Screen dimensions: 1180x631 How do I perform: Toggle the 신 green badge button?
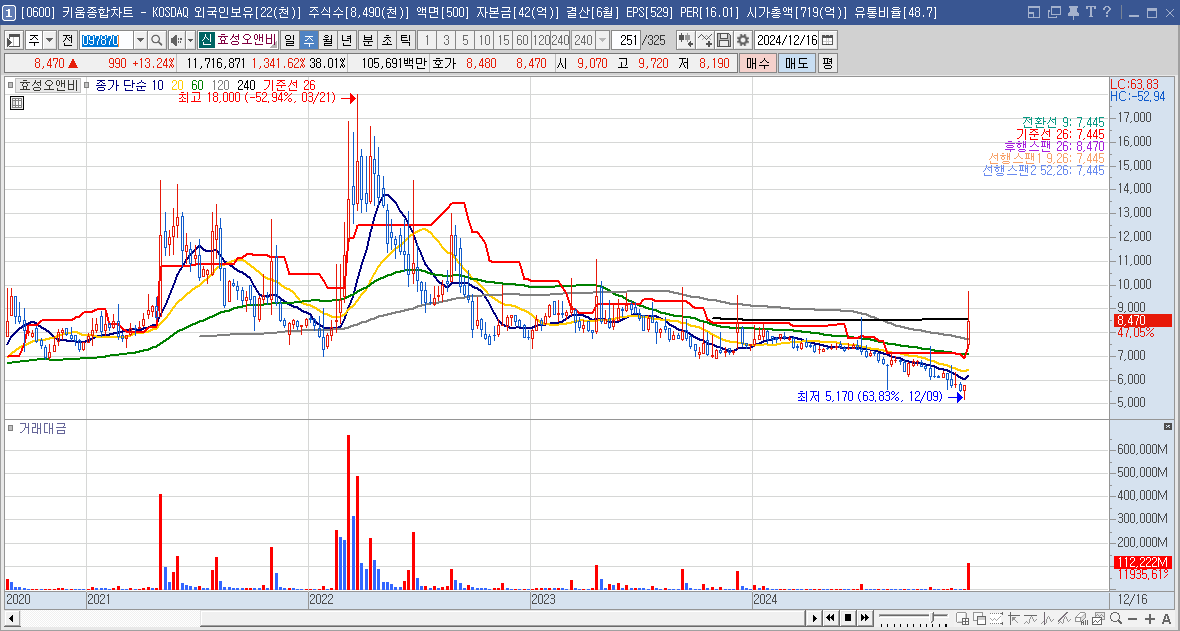tap(206, 40)
